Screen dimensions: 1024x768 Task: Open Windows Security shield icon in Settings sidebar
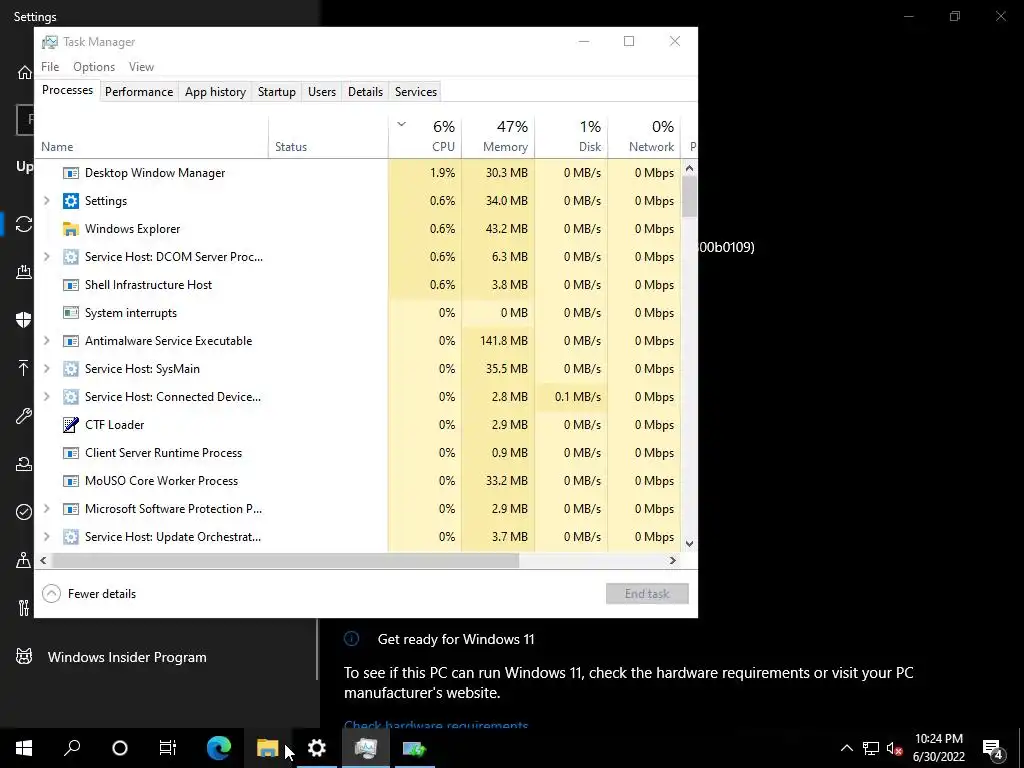point(24,319)
